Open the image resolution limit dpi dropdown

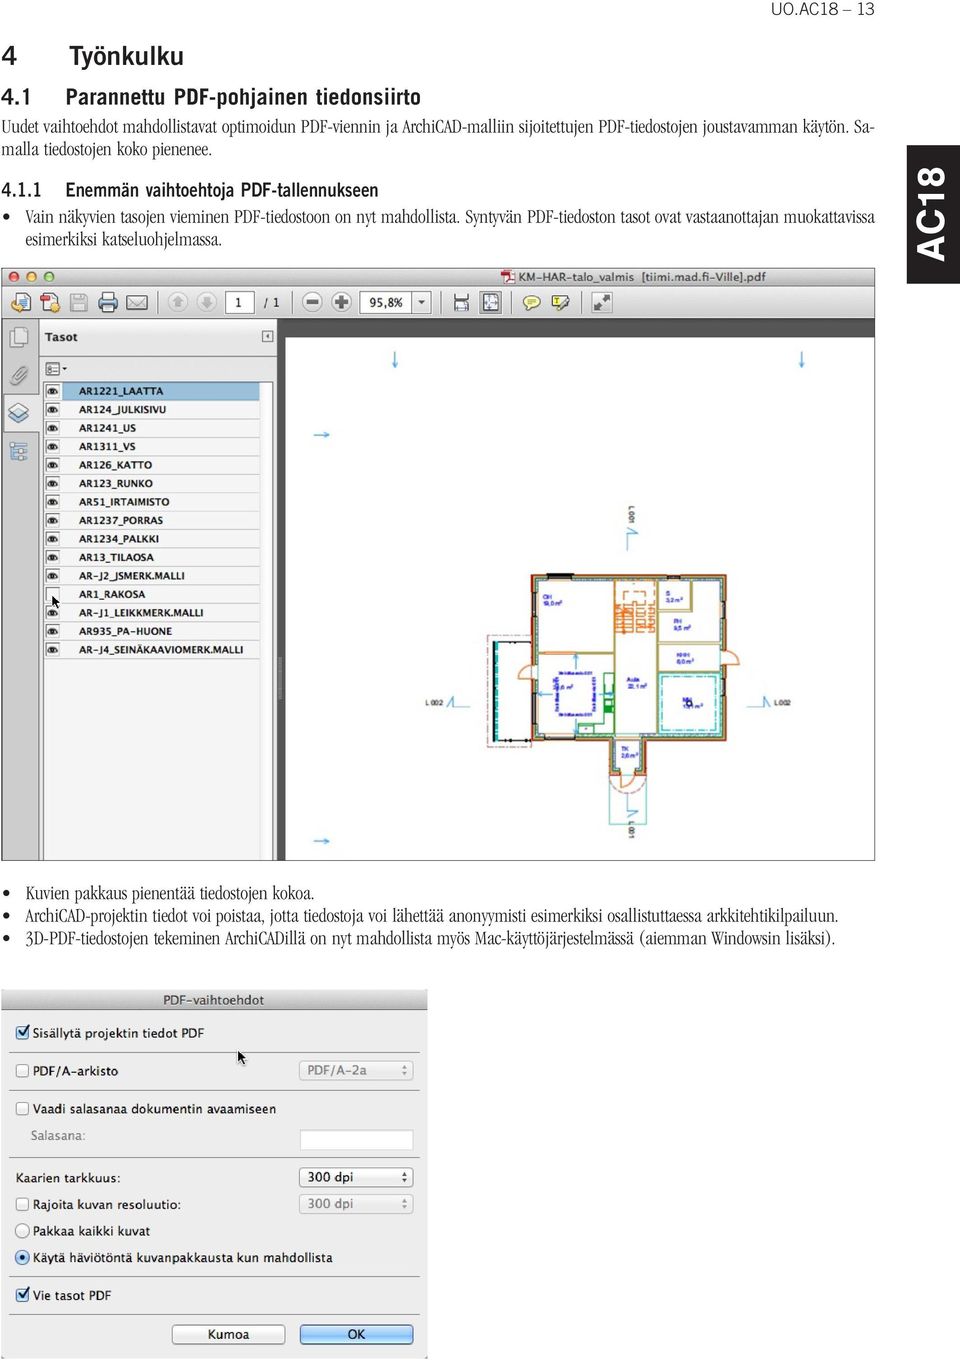click(x=356, y=1204)
